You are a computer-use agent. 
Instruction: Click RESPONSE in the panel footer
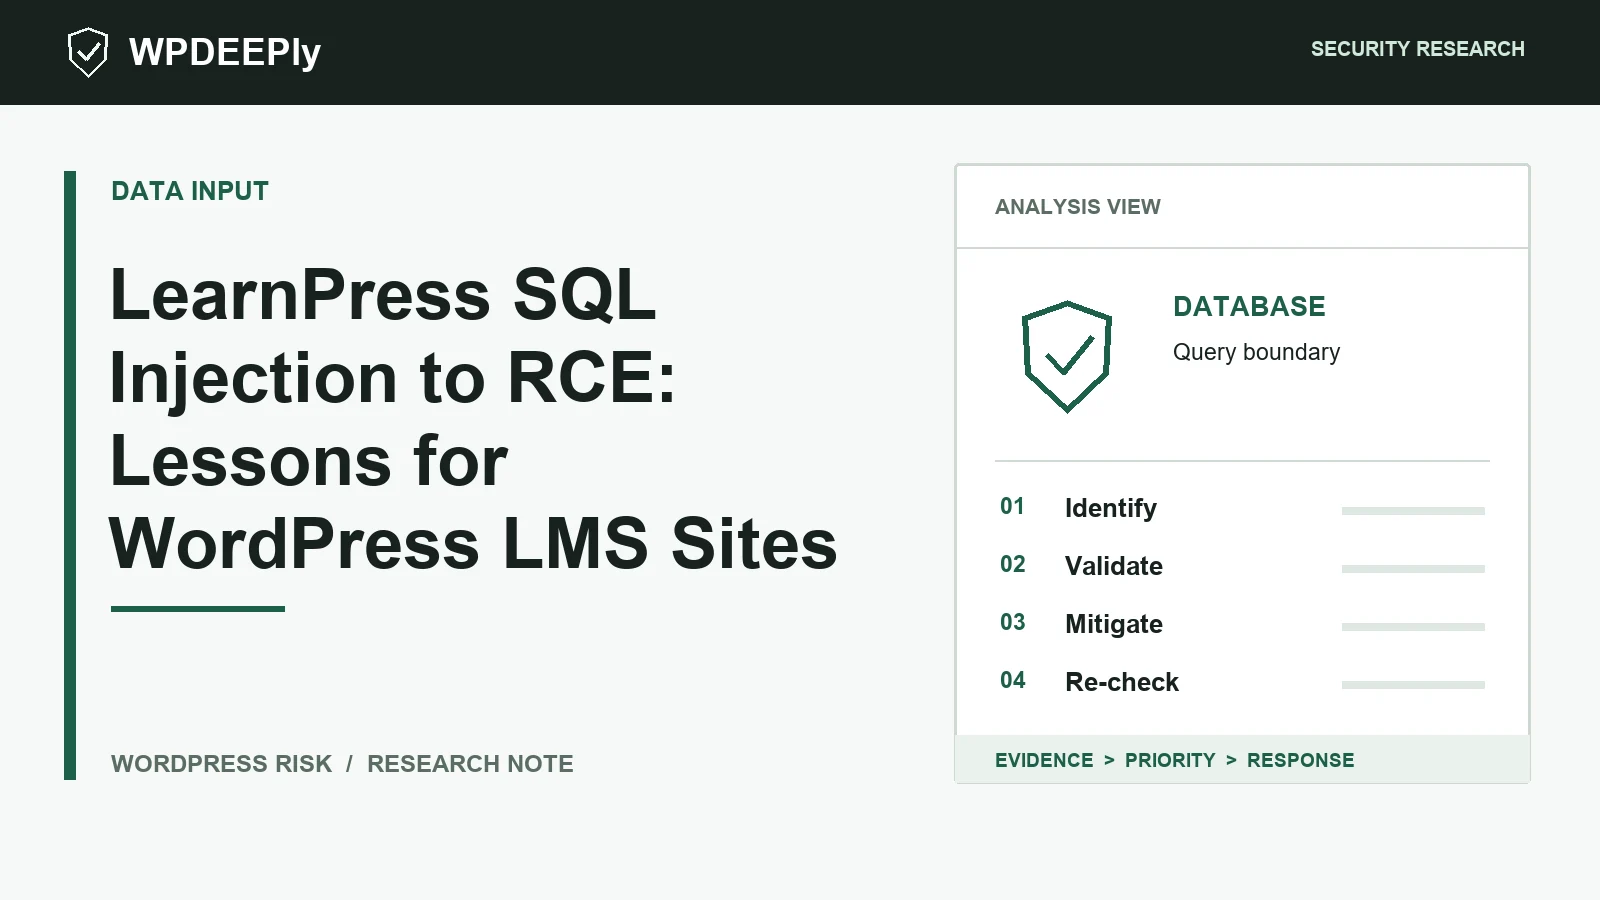[x=1300, y=760]
